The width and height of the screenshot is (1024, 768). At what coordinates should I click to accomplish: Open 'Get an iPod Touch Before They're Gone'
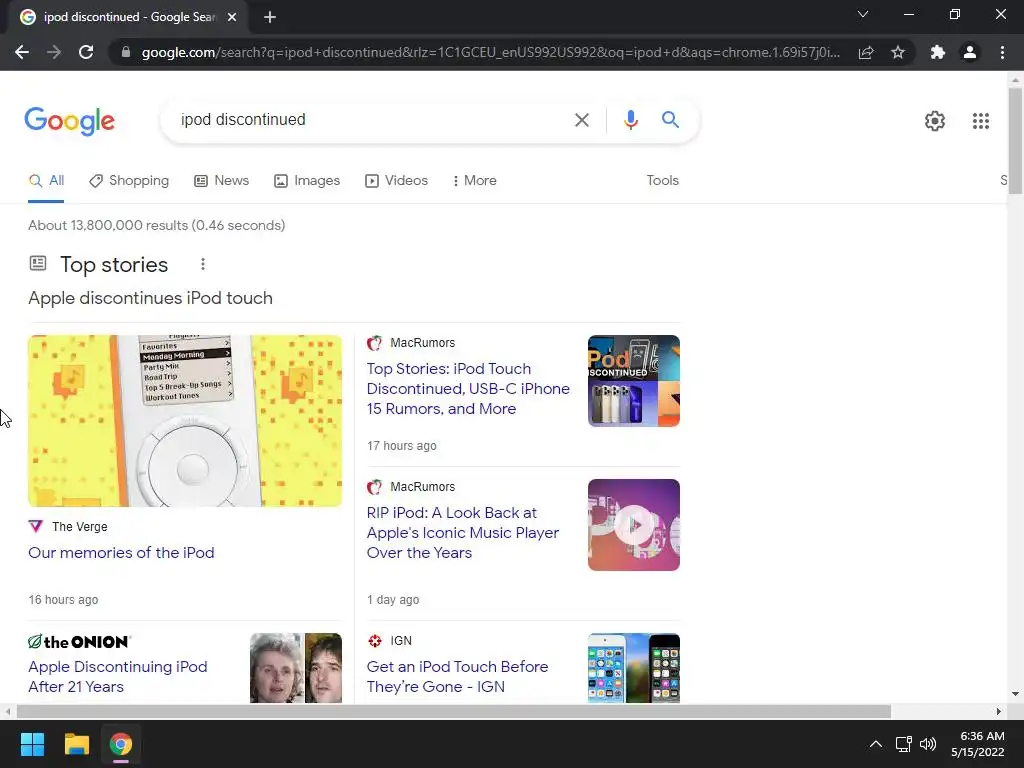pyautogui.click(x=457, y=677)
